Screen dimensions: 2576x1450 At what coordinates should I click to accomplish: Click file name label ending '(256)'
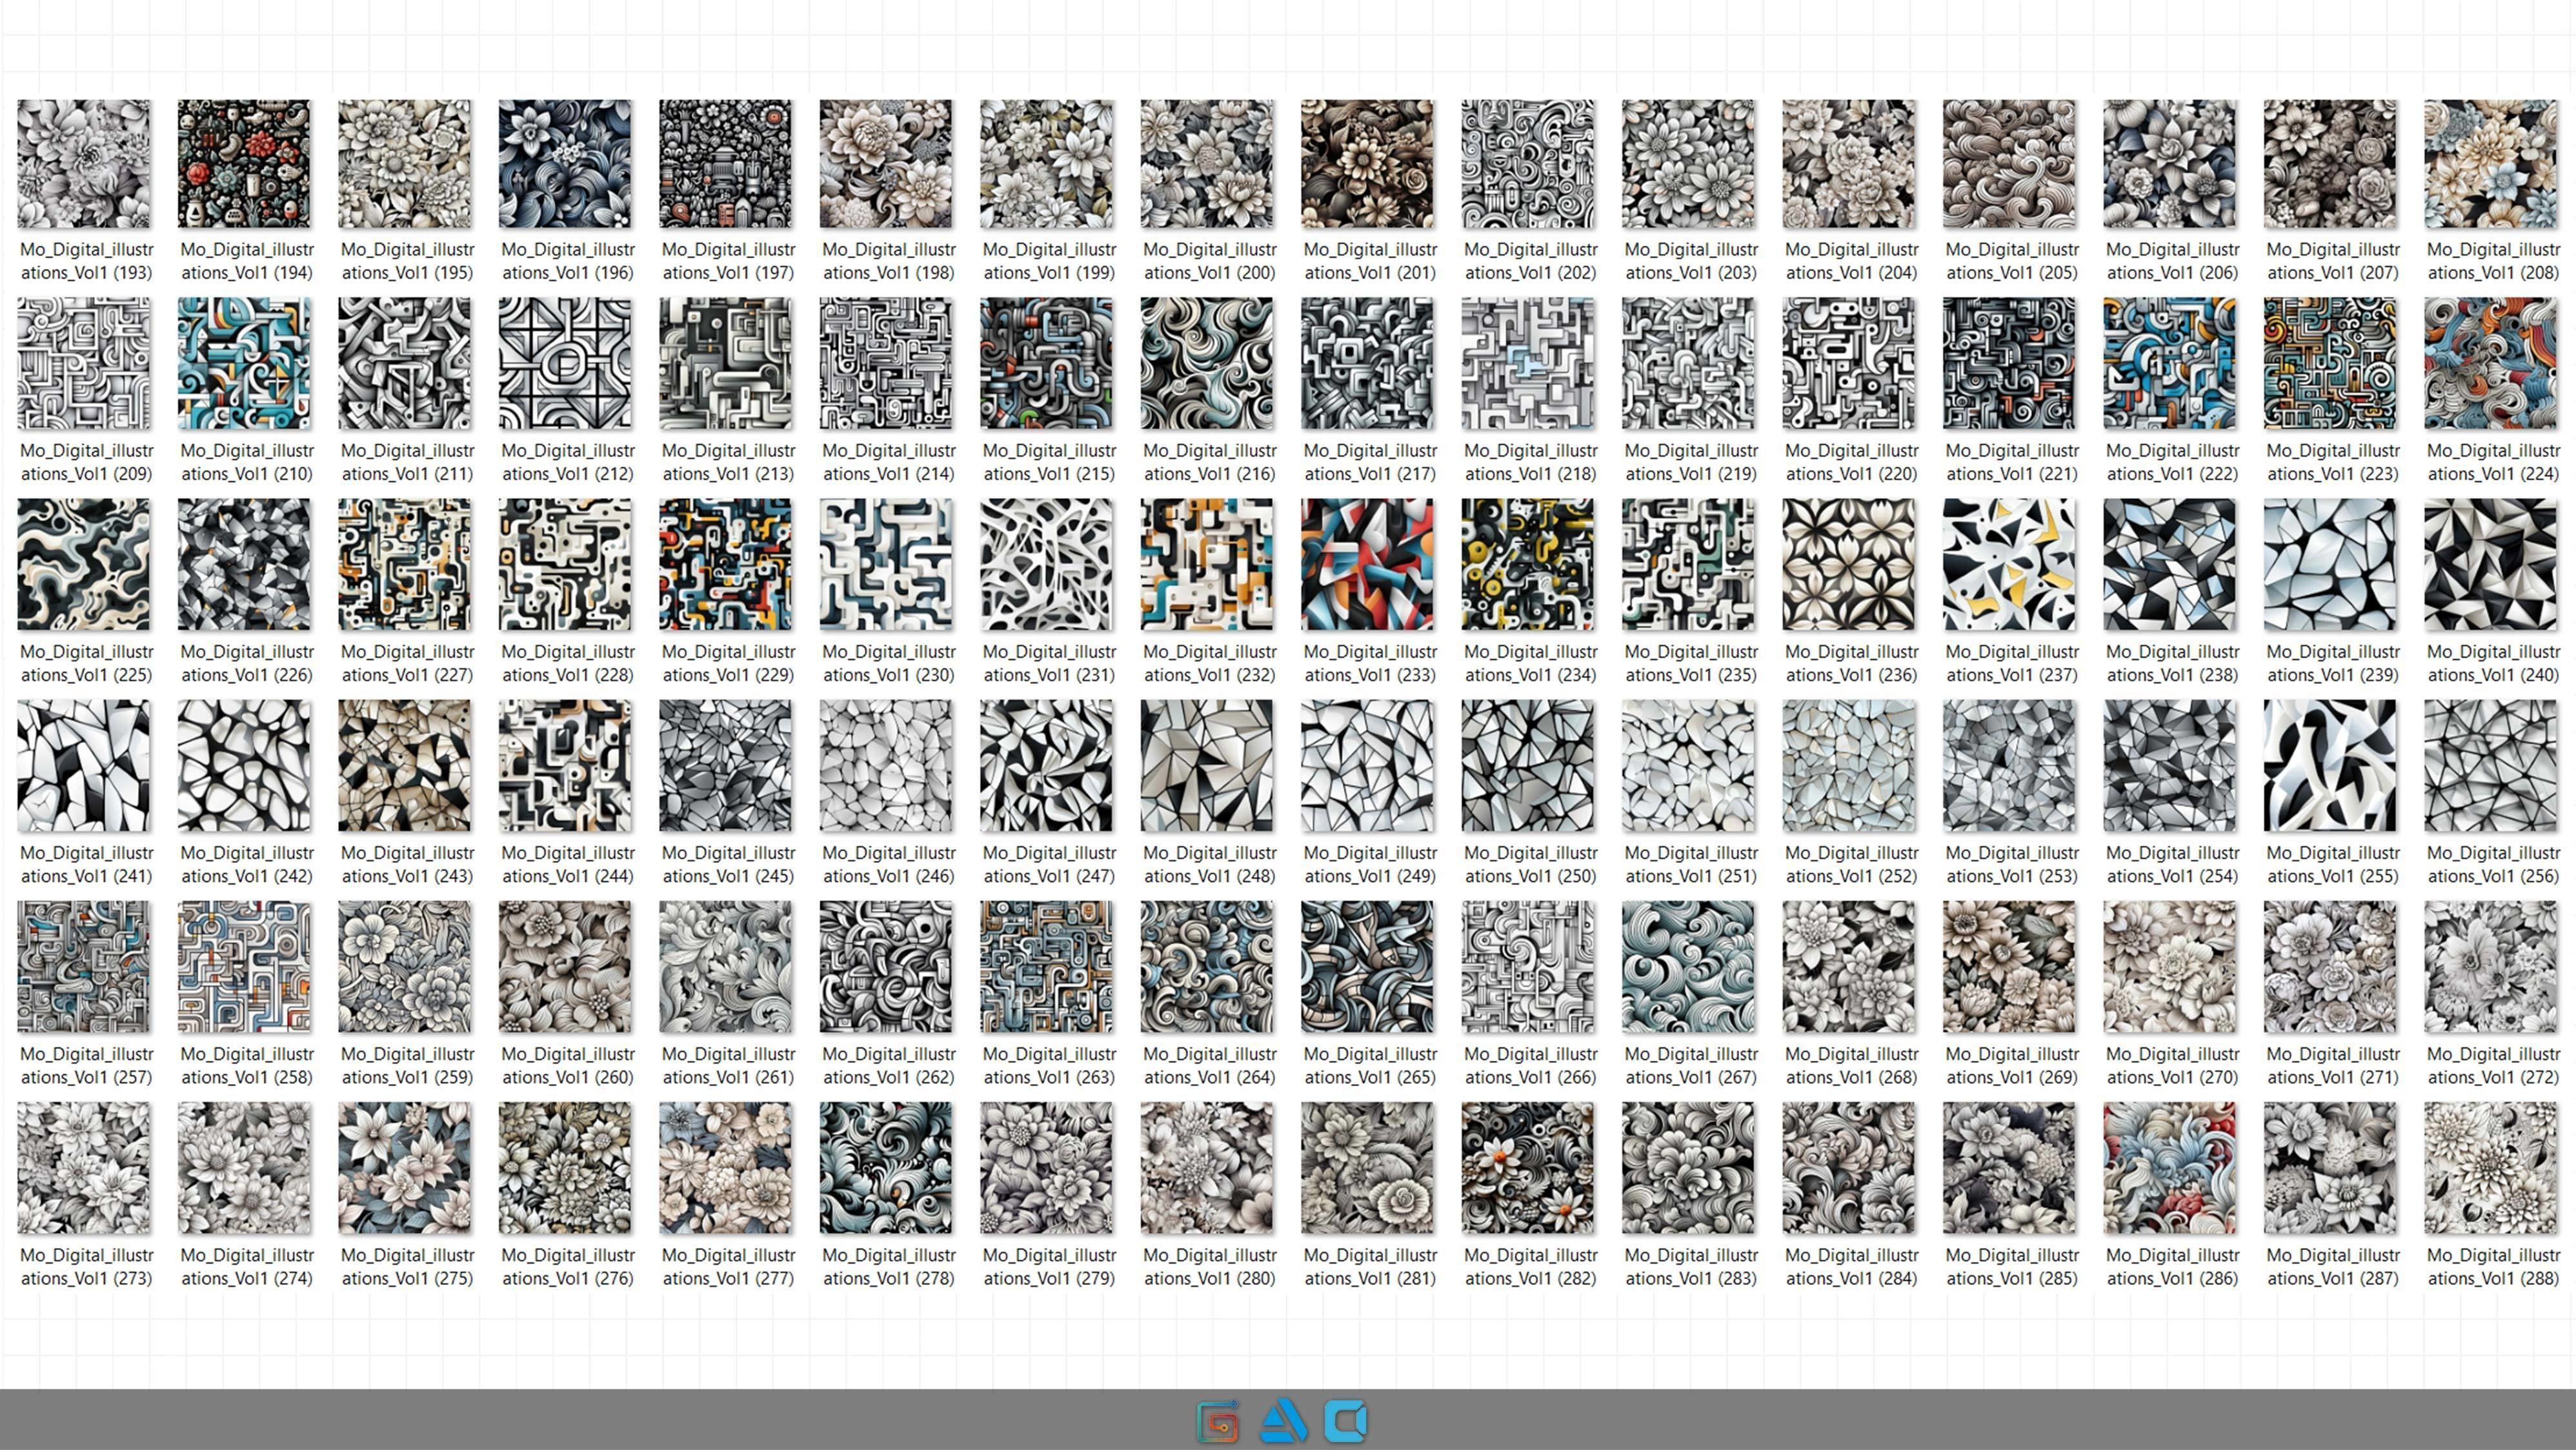tap(2494, 864)
